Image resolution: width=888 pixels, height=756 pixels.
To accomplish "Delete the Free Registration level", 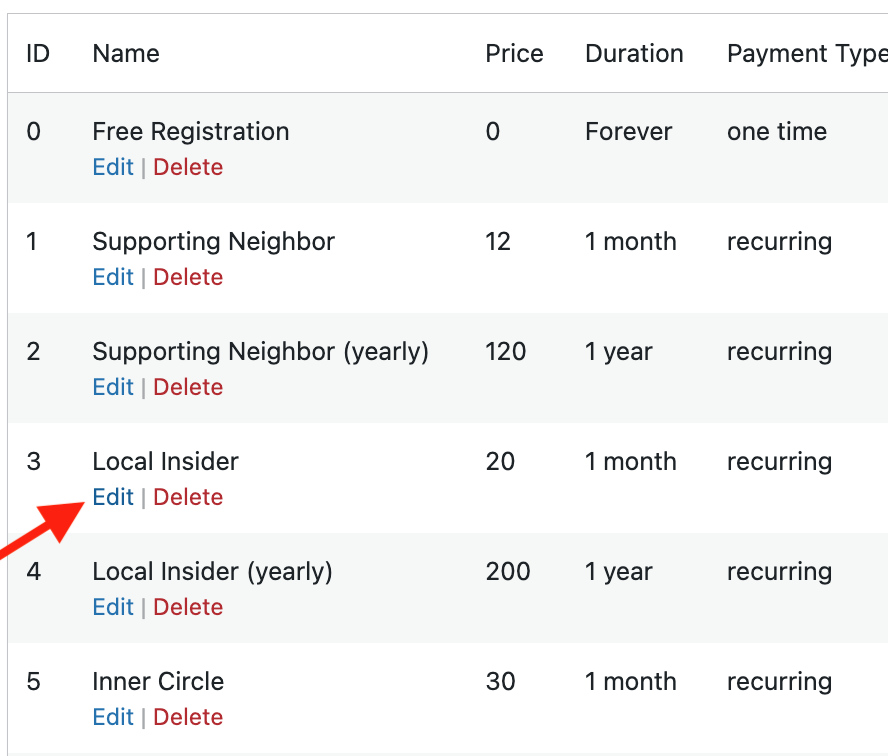I will coord(188,167).
